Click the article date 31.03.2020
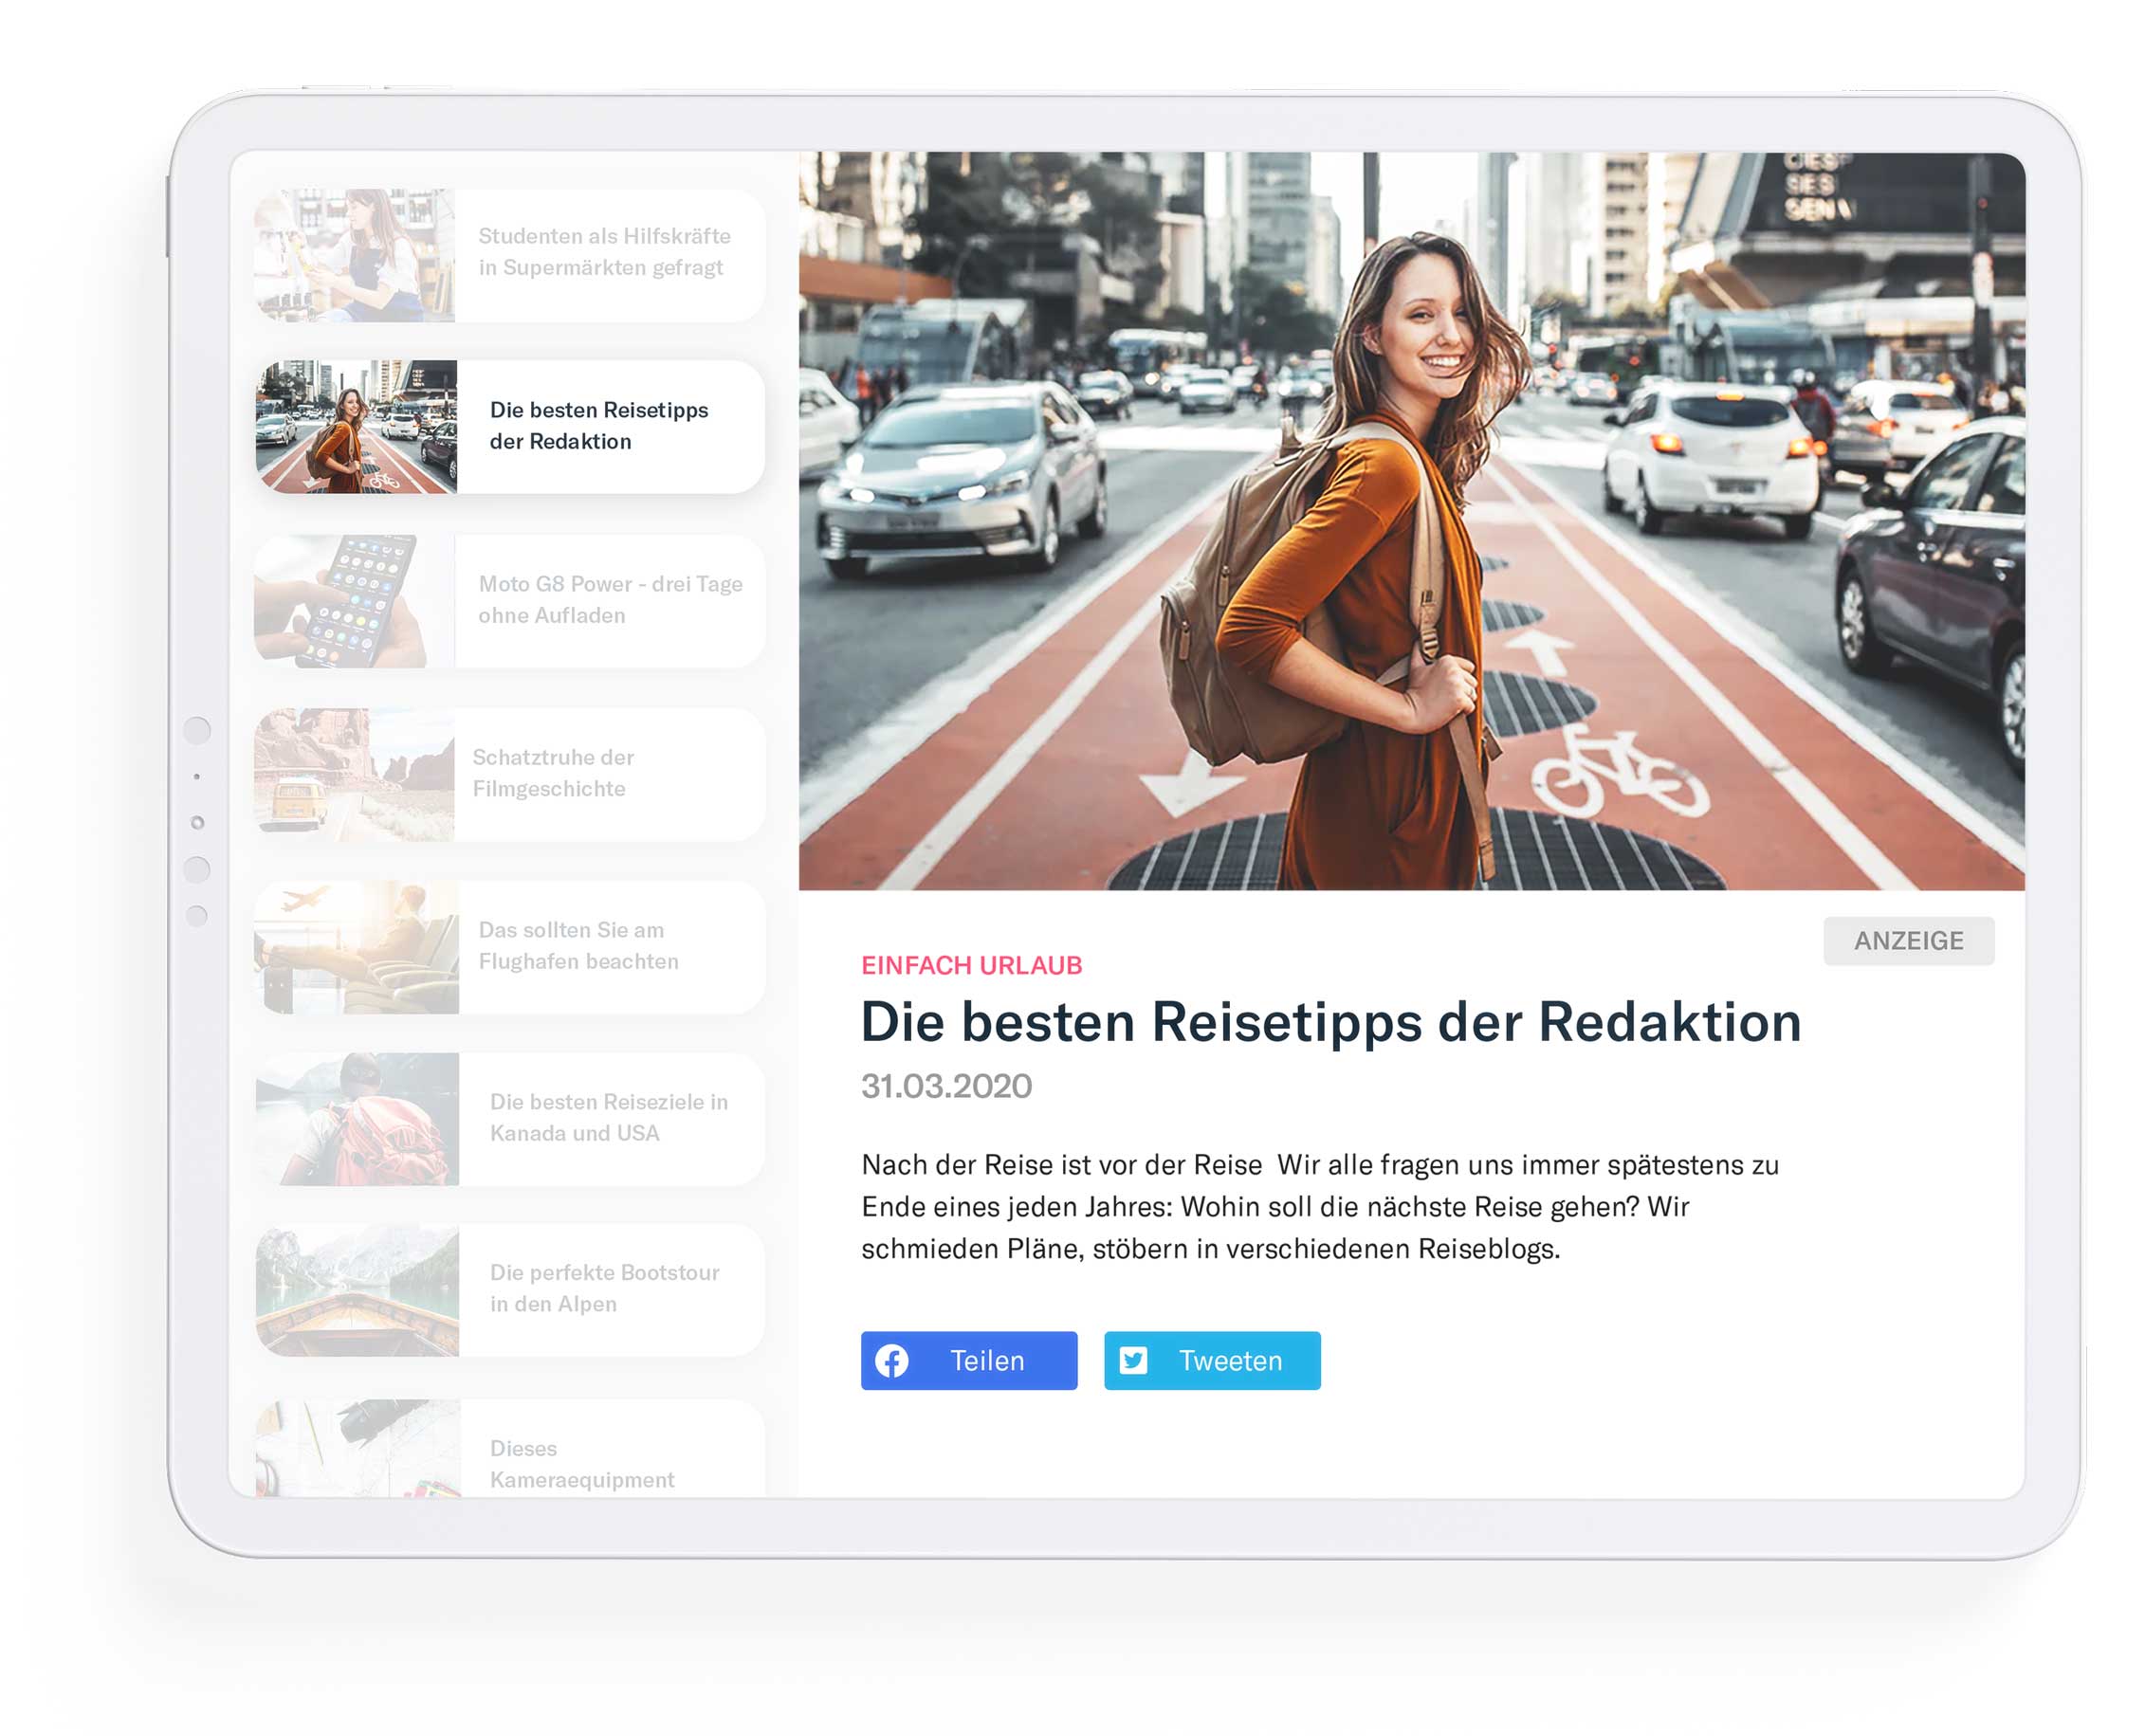Image resolution: width=2145 pixels, height=1736 pixels. click(946, 1085)
